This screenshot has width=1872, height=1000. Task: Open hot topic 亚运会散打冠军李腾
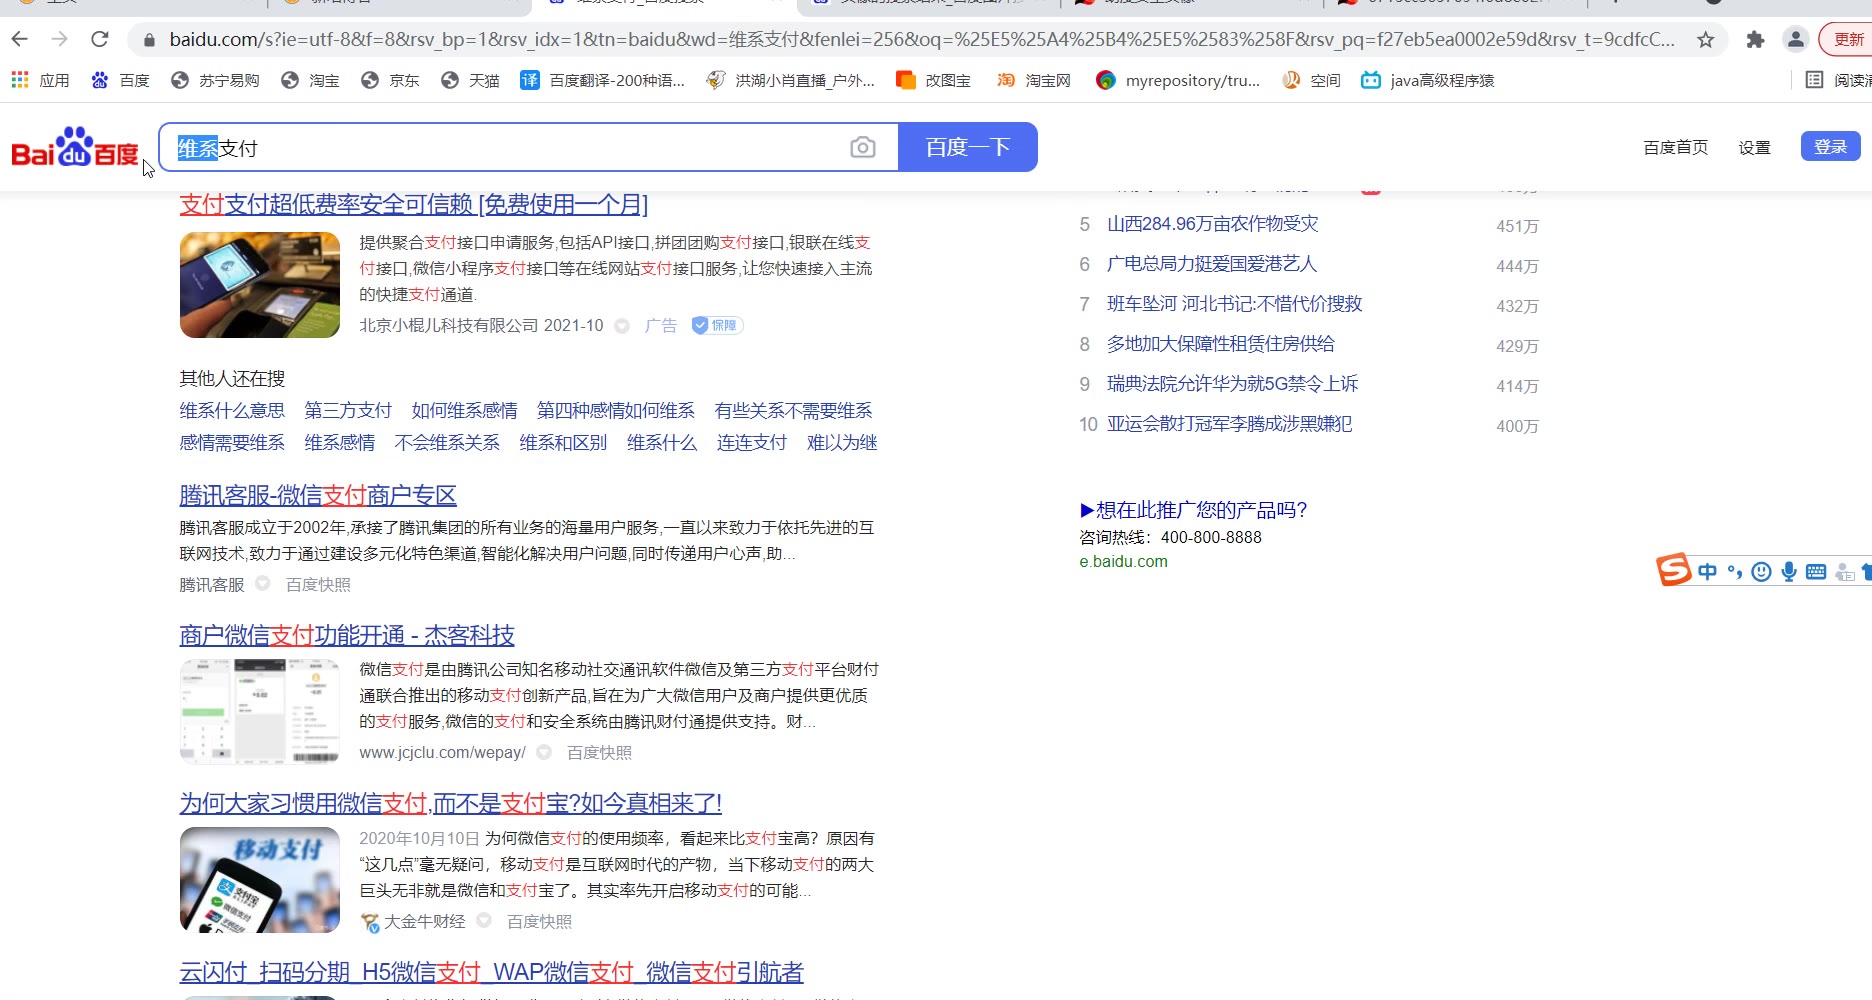(1229, 424)
